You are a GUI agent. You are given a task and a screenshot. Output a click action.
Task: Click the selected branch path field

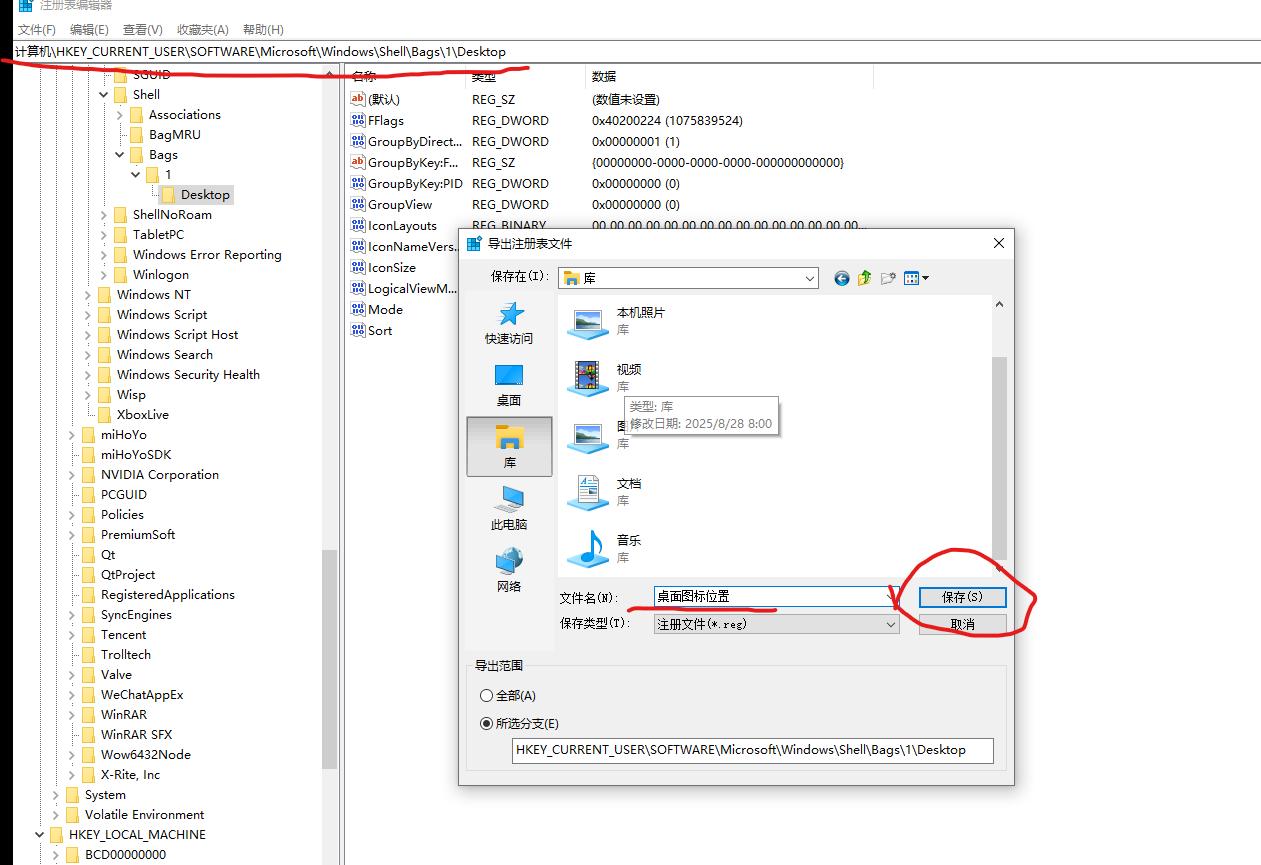[753, 750]
